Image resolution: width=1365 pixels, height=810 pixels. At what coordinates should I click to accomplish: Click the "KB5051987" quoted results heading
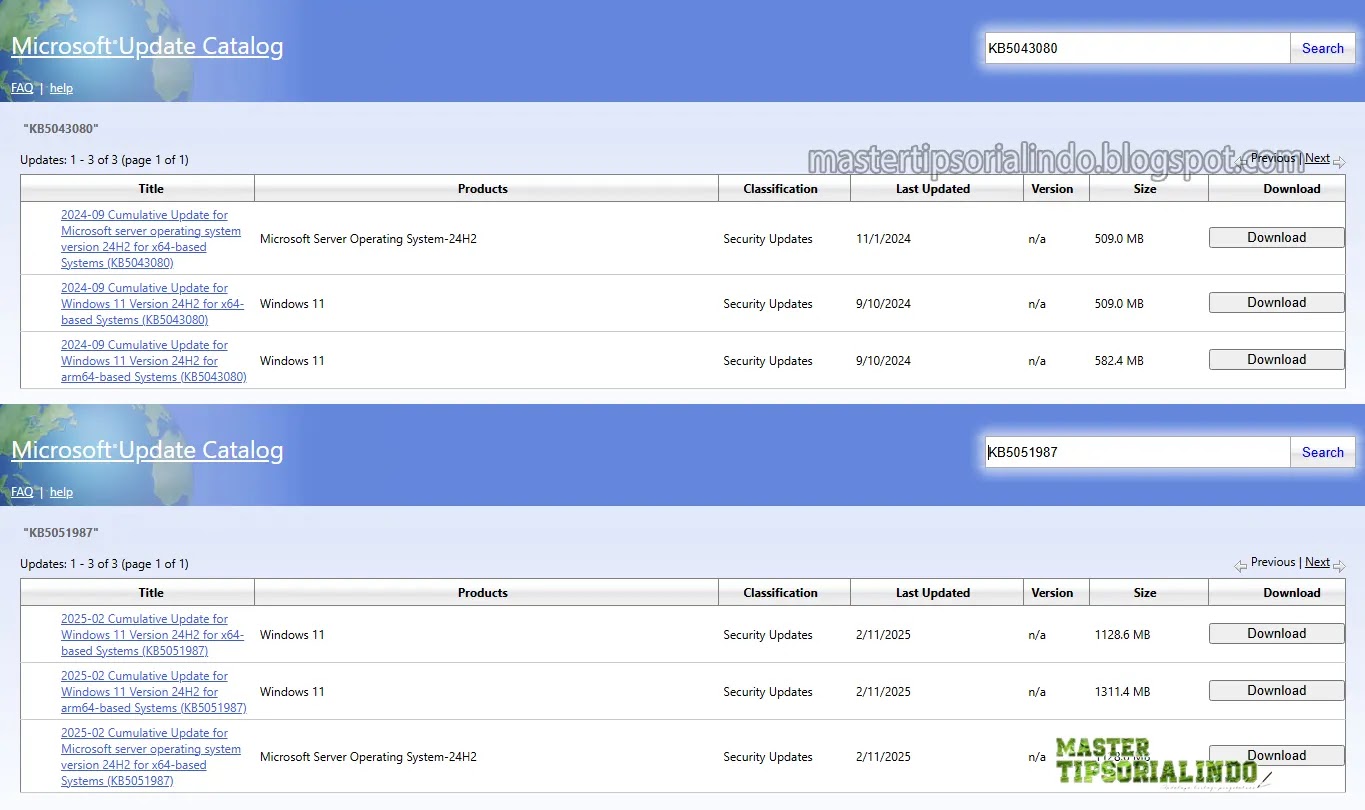point(61,533)
